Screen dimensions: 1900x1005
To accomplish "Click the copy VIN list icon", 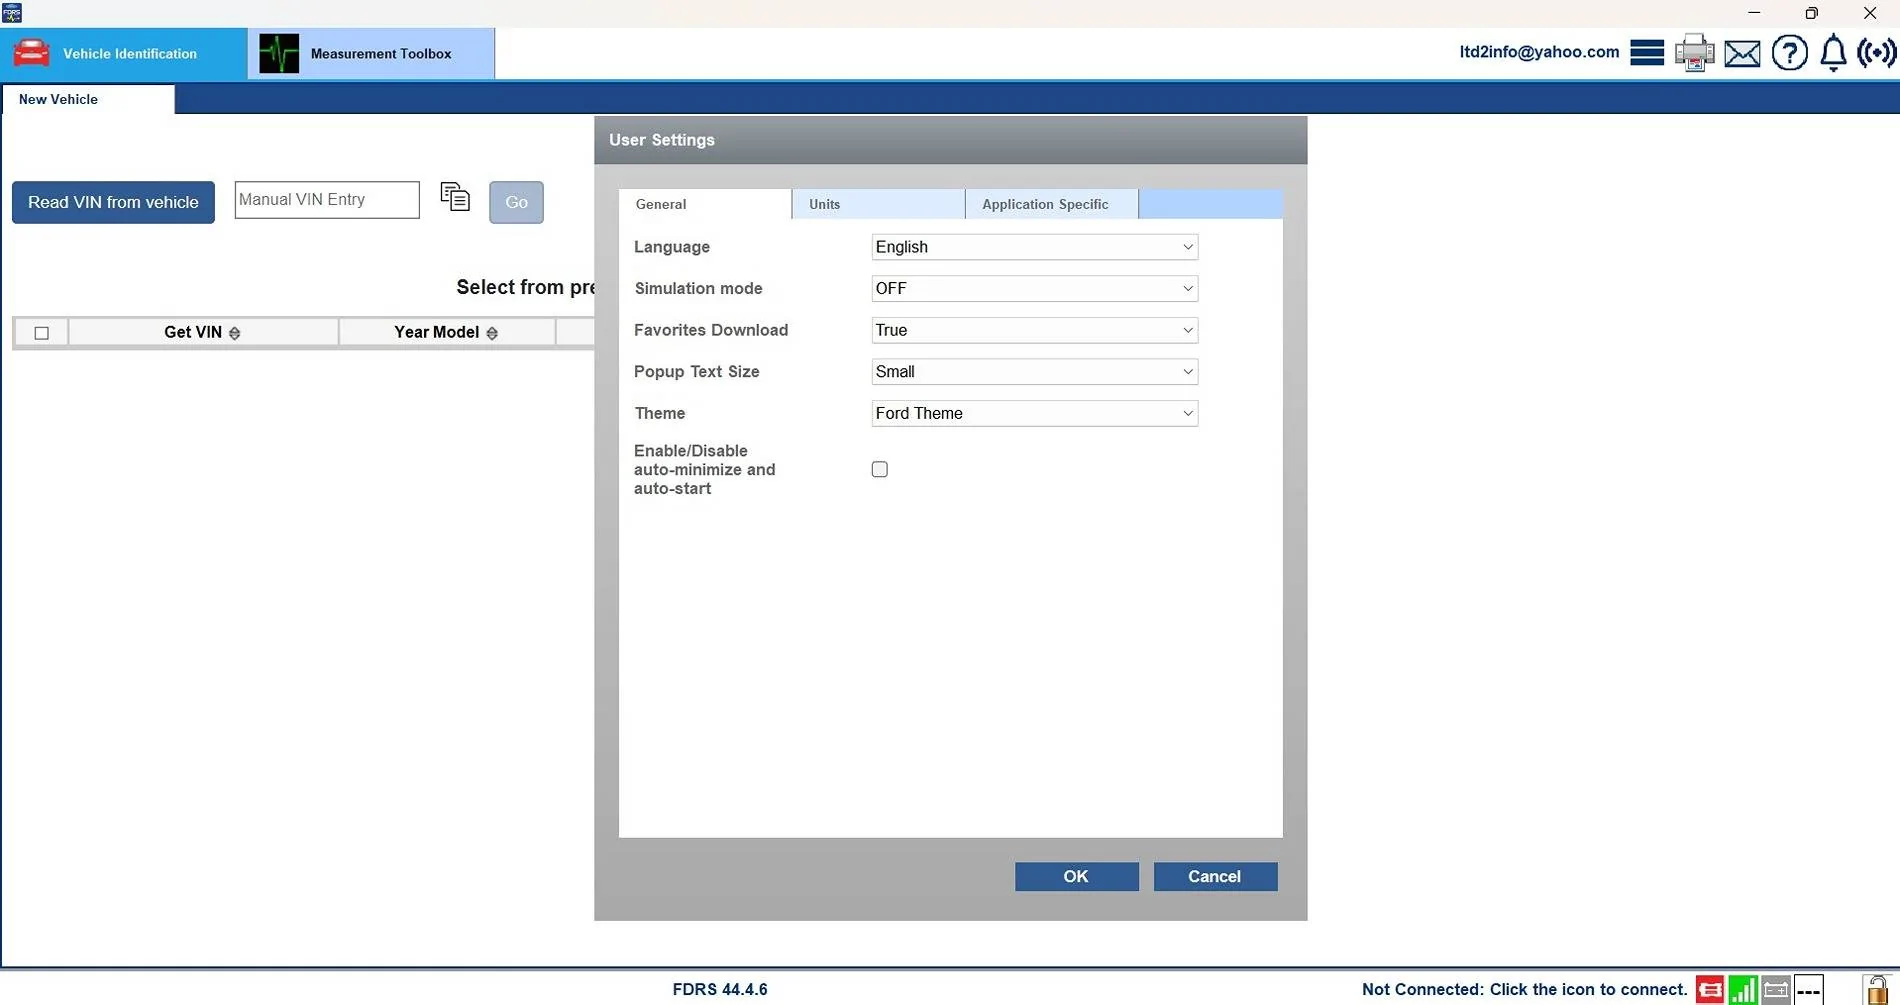I will click(x=455, y=197).
